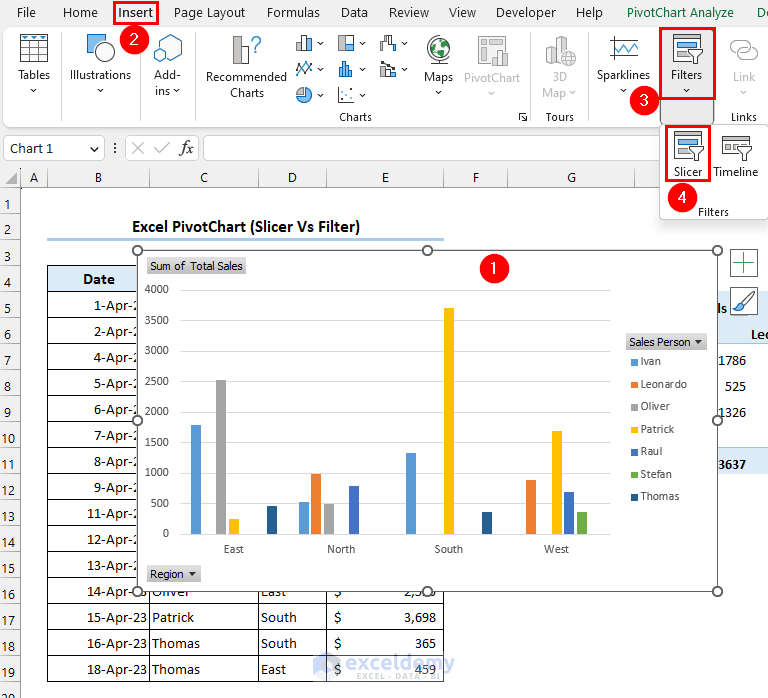768x698 pixels.
Task: Switch to the Page Layout tab
Action: (209, 12)
